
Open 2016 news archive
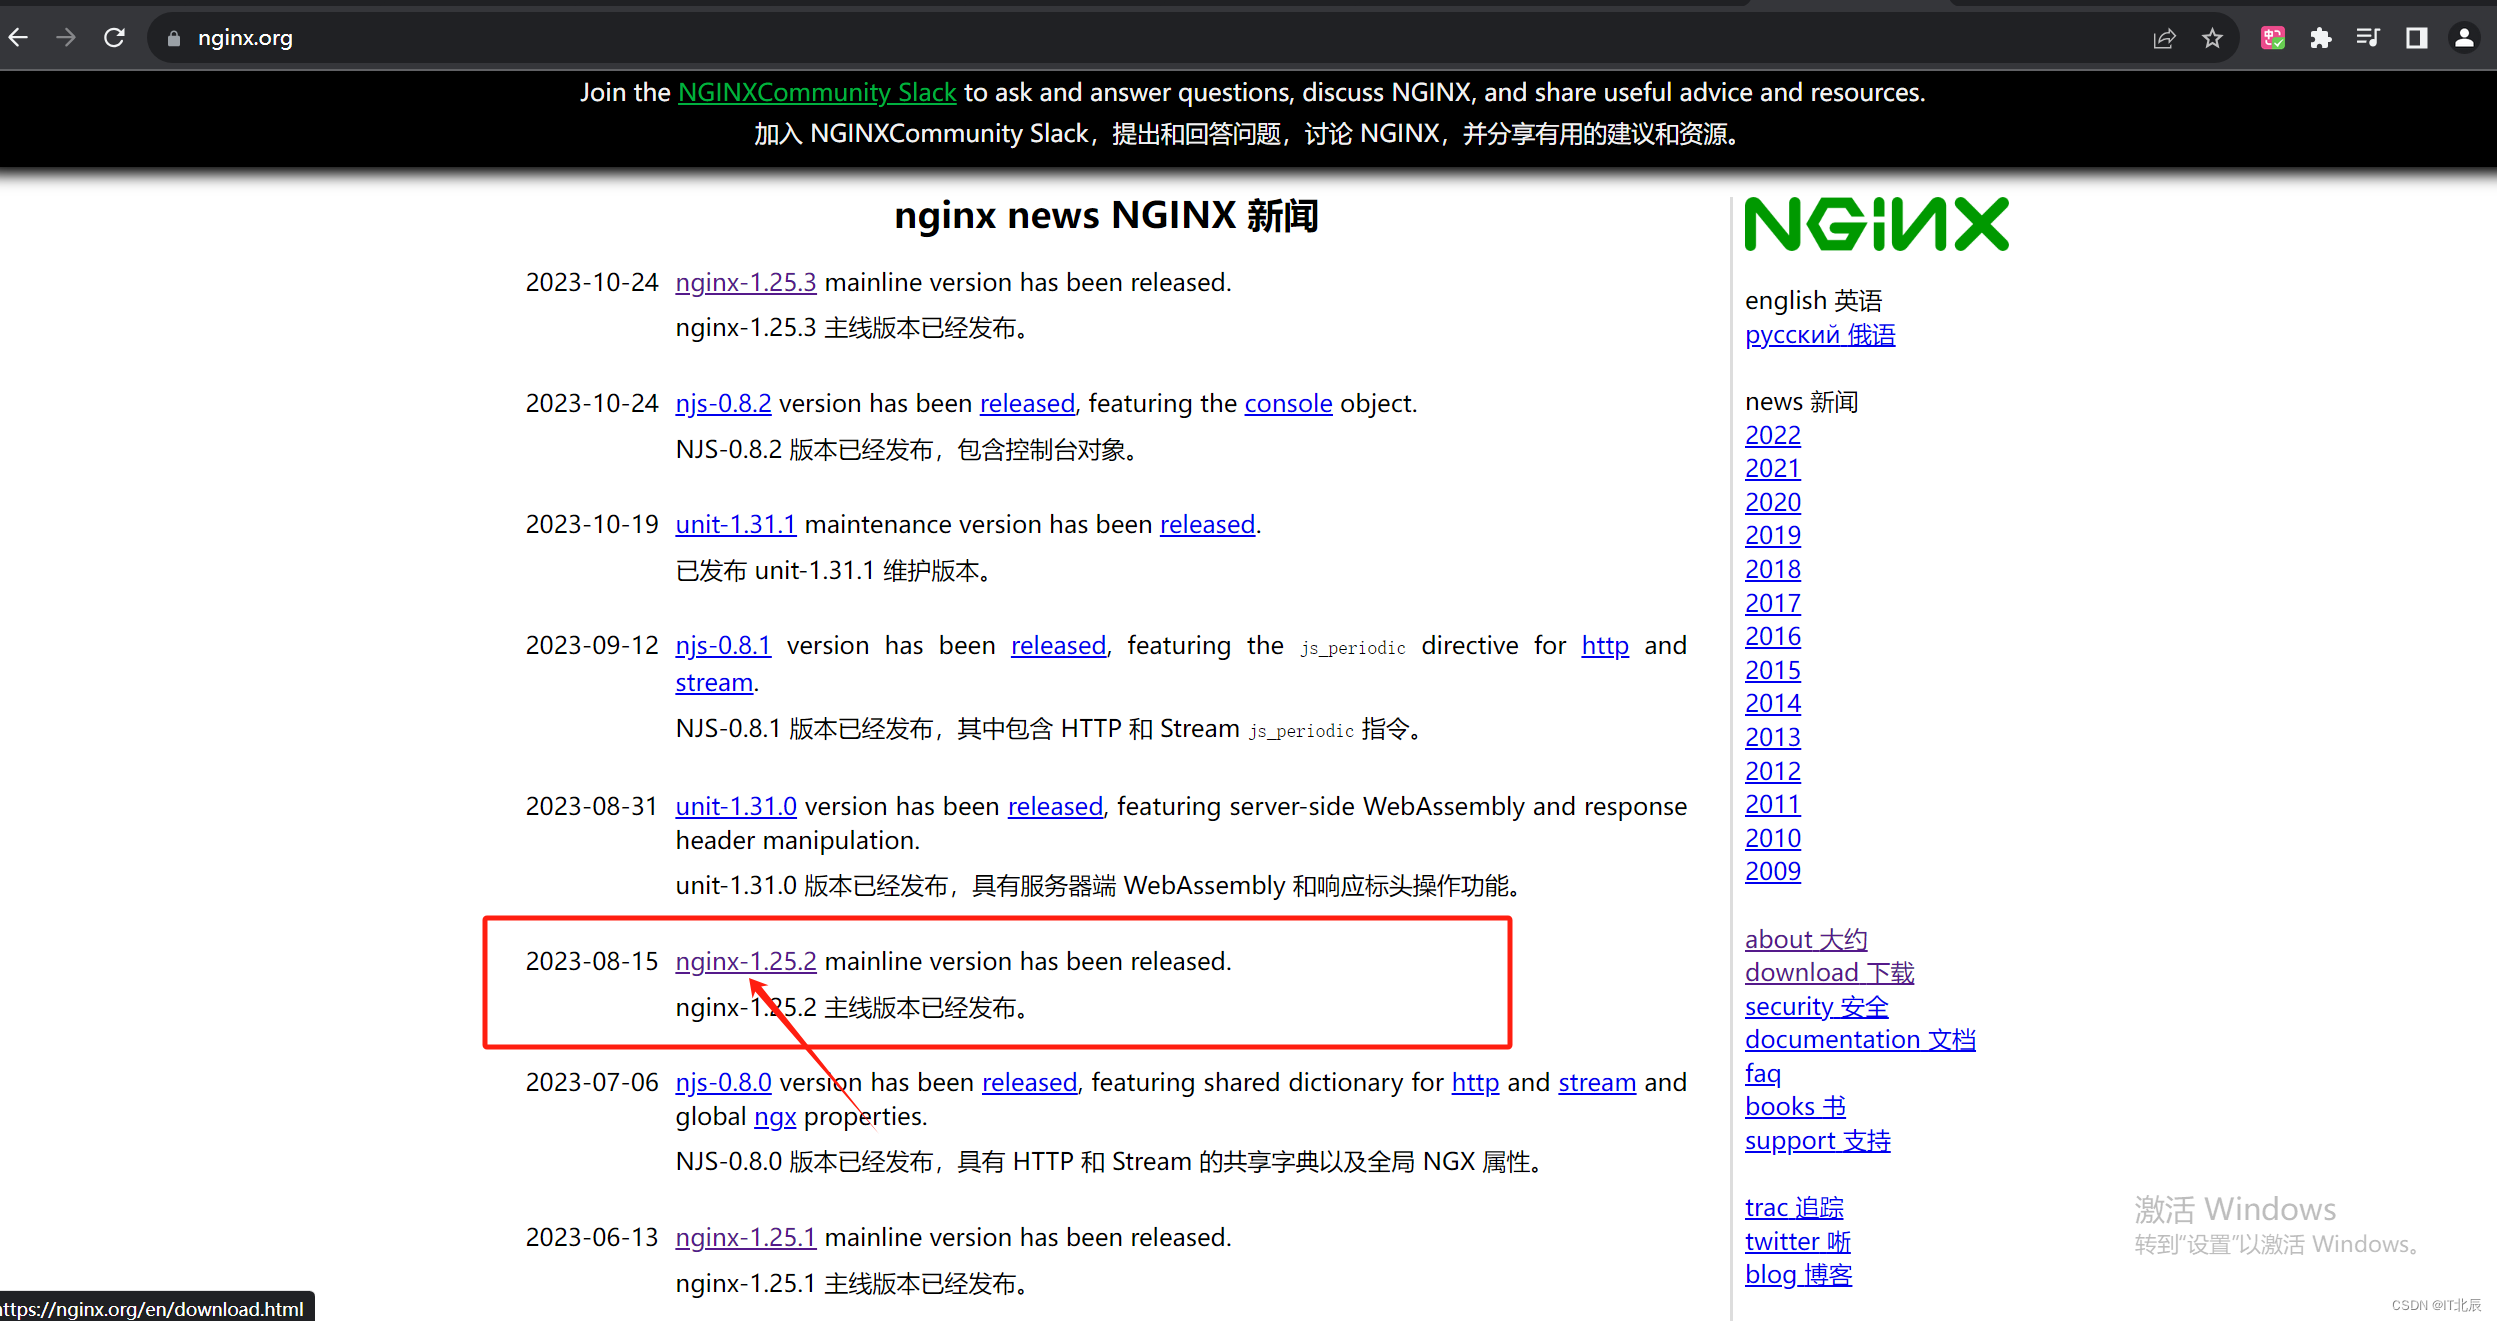[x=1773, y=636]
